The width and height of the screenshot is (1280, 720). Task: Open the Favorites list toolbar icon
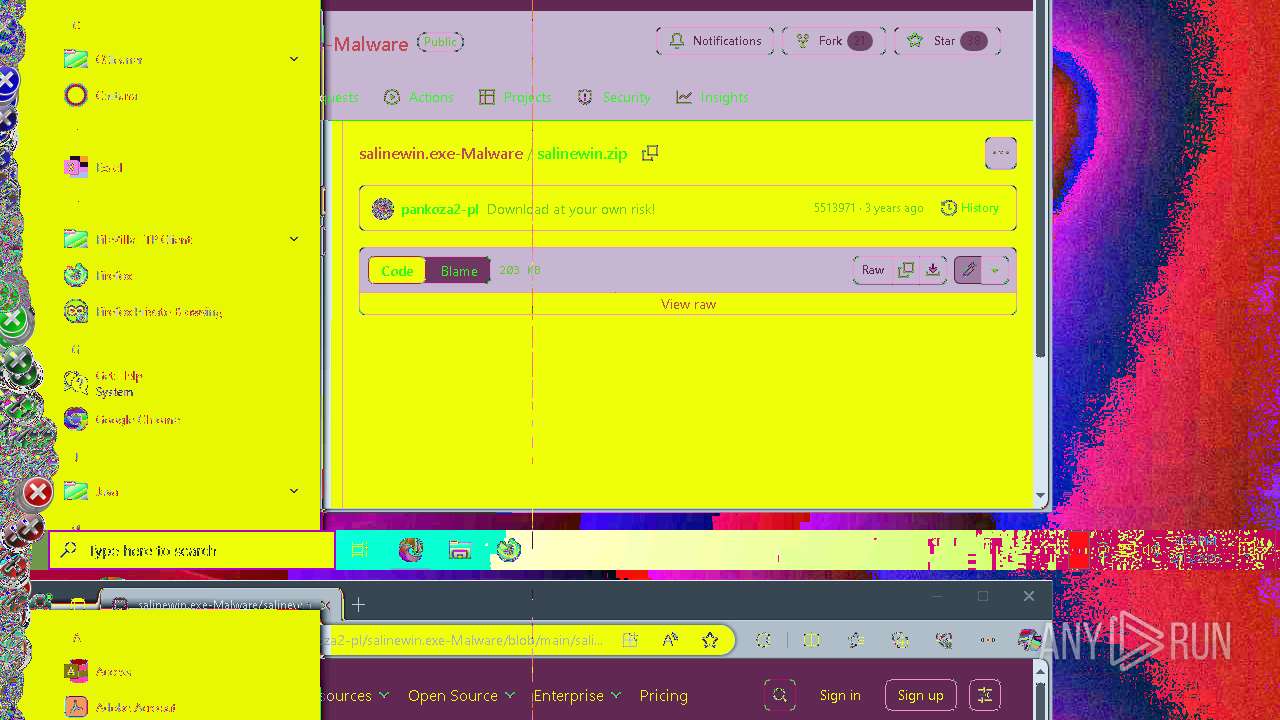coord(856,640)
